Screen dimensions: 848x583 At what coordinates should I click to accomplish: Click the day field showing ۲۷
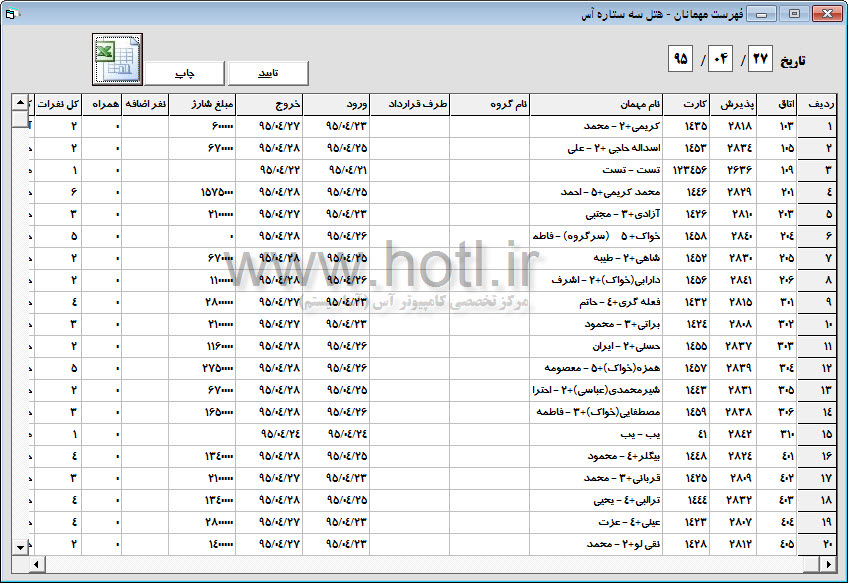760,58
